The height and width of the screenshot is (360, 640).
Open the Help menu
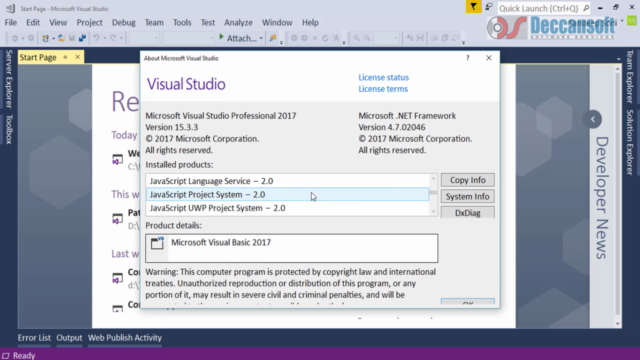pyautogui.click(x=310, y=22)
